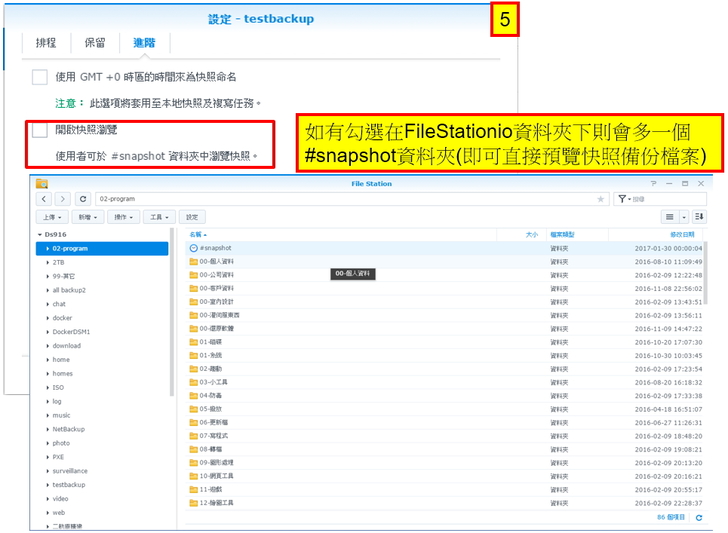The height and width of the screenshot is (533, 728).
Task: Click the folder icon of 12-搶圖工具
Action: point(194,503)
